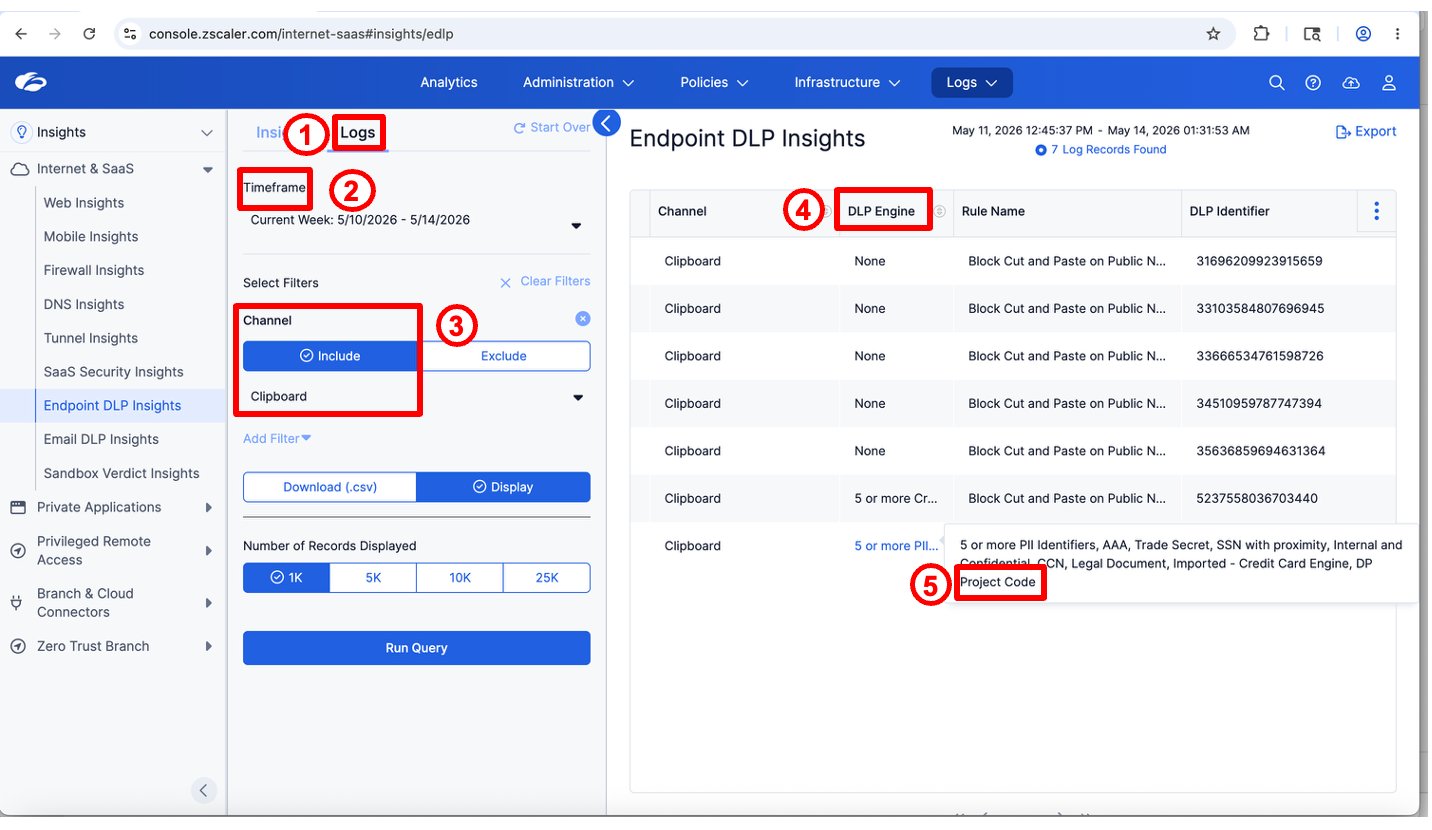Open Firewall Insights
1432x830 pixels.
pyautogui.click(x=94, y=270)
